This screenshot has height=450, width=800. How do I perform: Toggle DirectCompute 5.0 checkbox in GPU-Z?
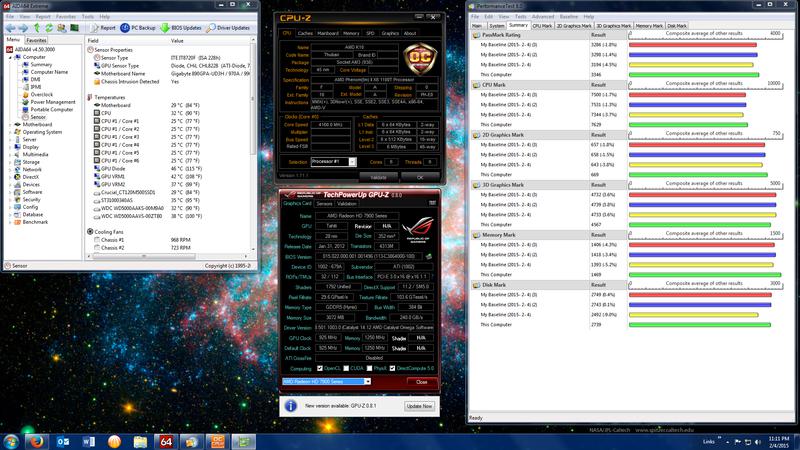[392, 368]
